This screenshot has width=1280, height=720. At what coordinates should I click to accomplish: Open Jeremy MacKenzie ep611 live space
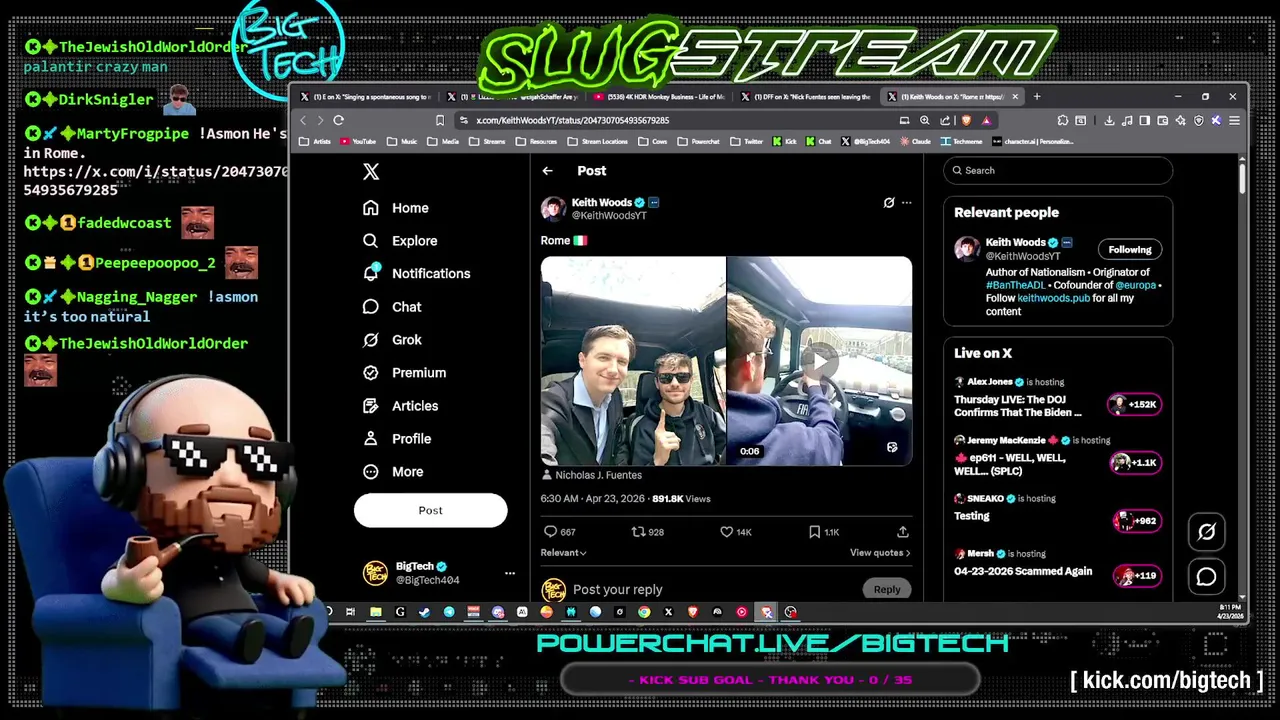pos(1057,457)
